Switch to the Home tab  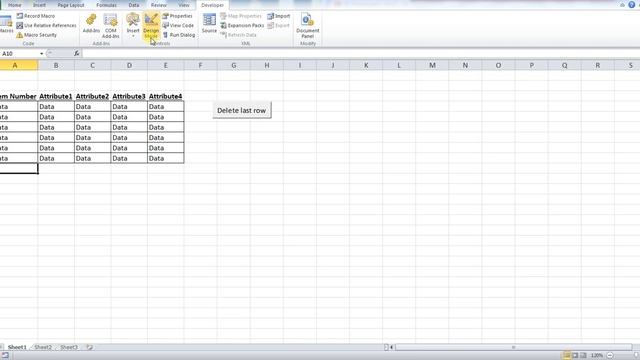pyautogui.click(x=15, y=5)
